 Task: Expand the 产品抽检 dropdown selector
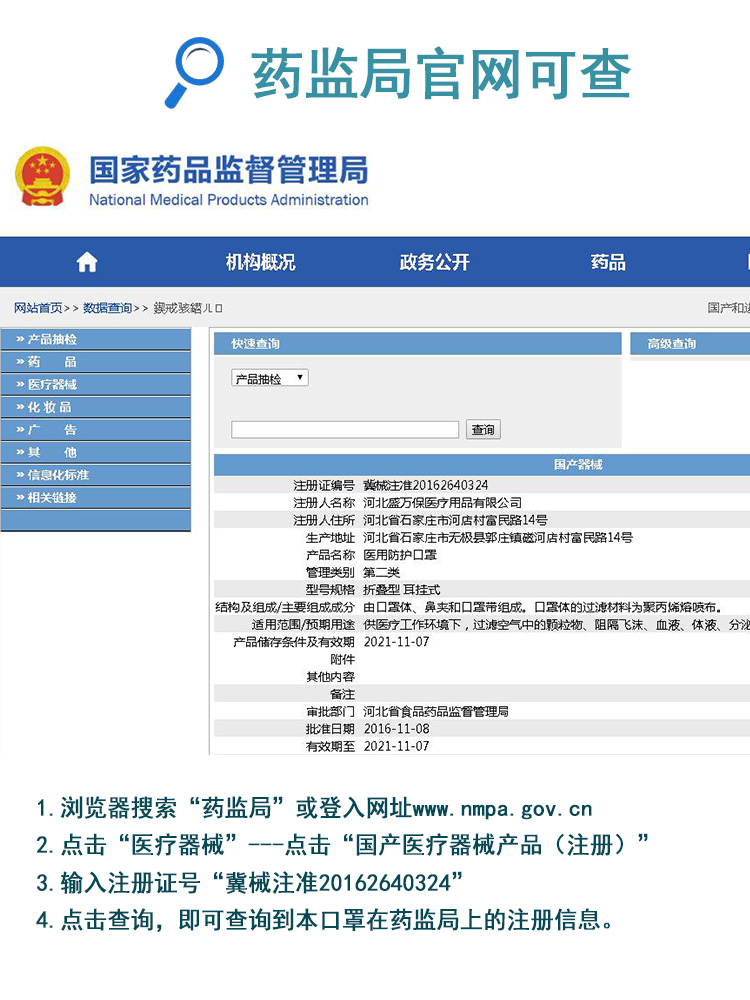(270, 379)
